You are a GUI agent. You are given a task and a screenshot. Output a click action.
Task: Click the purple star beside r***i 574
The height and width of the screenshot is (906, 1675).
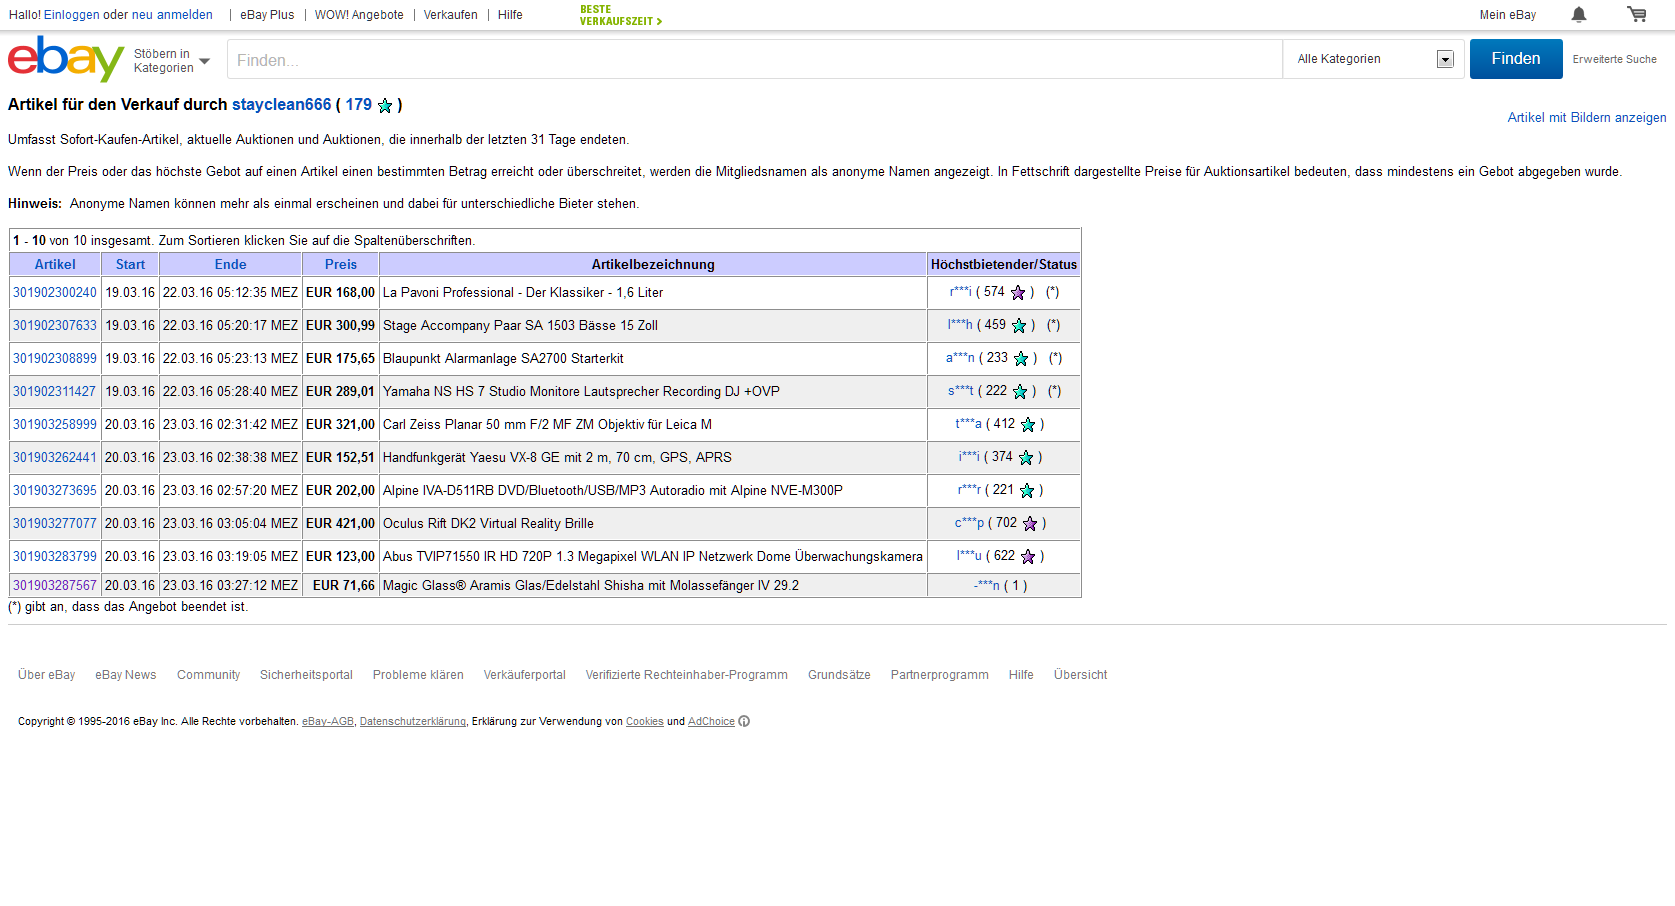[1018, 293]
